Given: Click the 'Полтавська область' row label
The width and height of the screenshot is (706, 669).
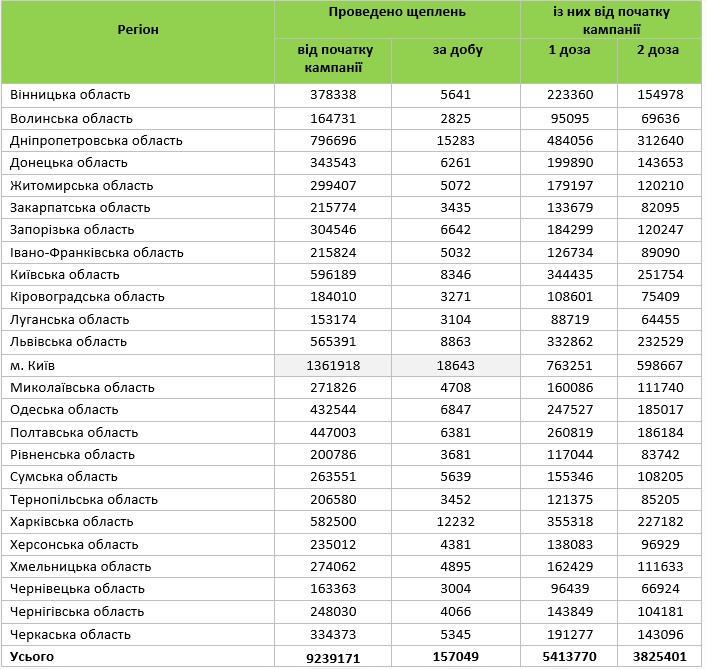Looking at the screenshot, I should [x=74, y=433].
